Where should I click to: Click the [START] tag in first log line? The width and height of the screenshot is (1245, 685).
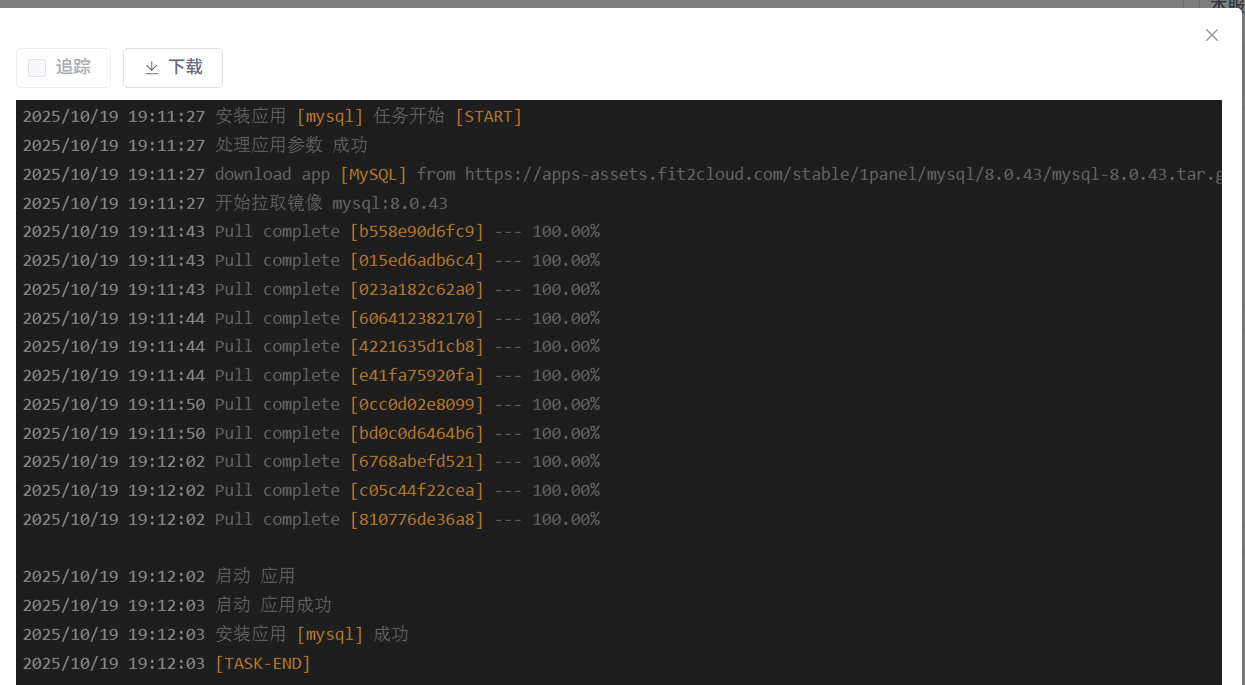488,117
